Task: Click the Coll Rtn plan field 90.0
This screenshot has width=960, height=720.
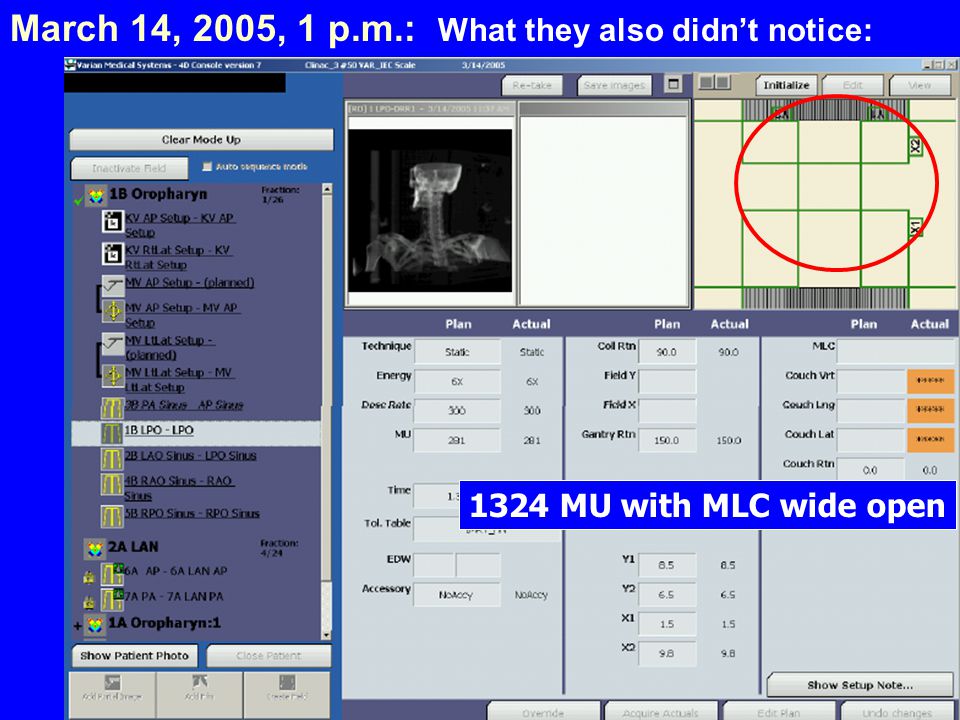Action: tap(667, 352)
